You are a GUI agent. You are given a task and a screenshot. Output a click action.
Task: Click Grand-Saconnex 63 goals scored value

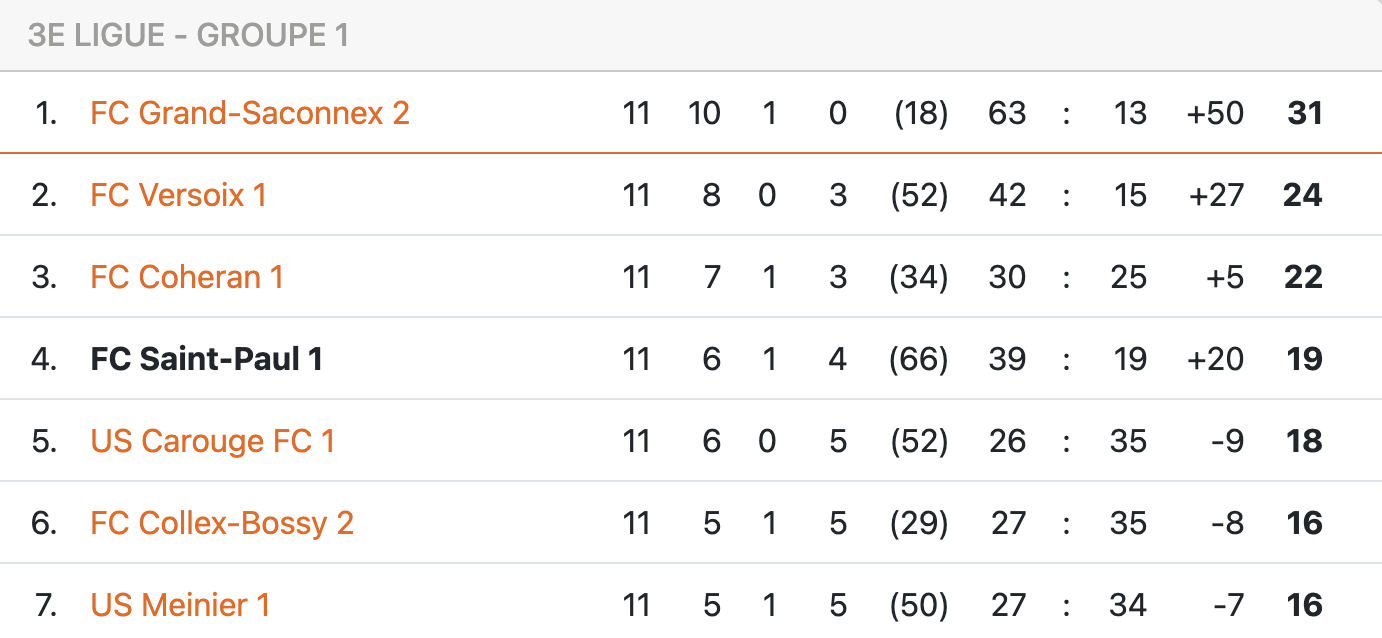tap(1007, 113)
